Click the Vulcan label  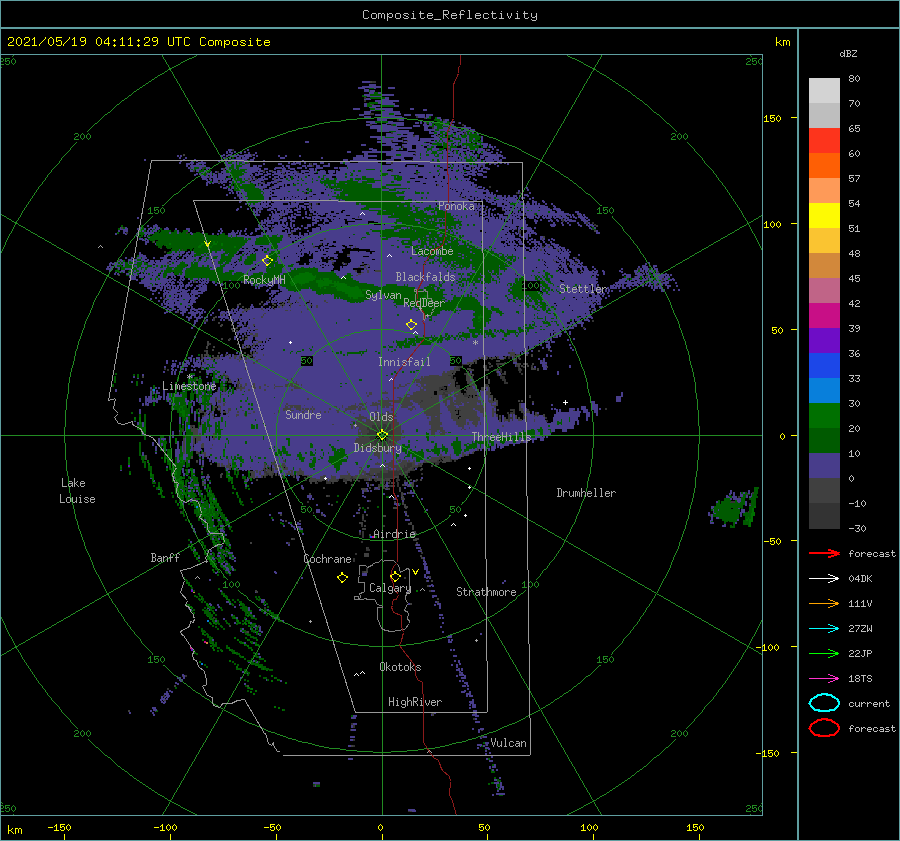pyautogui.click(x=508, y=743)
